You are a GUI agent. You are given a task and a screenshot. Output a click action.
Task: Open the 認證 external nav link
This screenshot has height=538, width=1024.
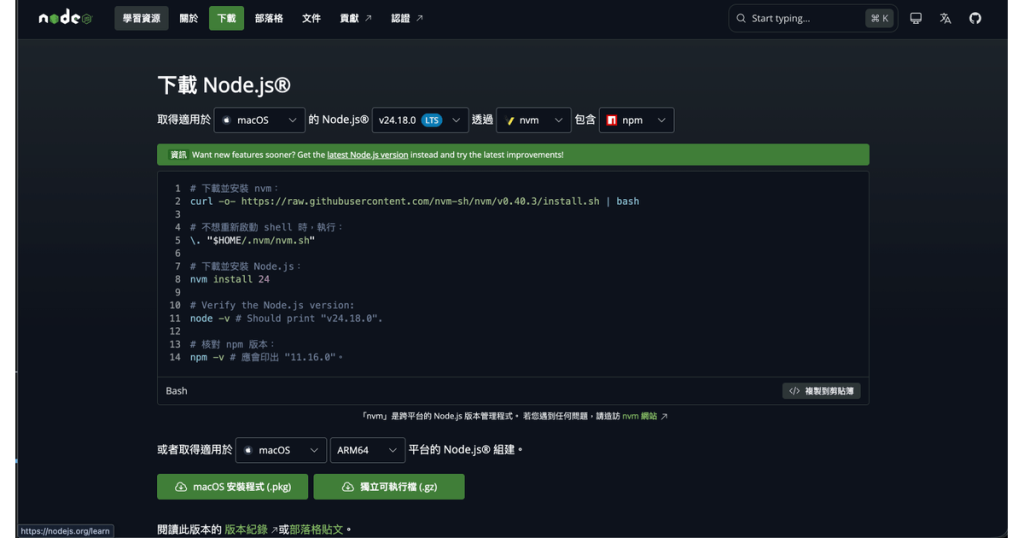click(x=407, y=18)
